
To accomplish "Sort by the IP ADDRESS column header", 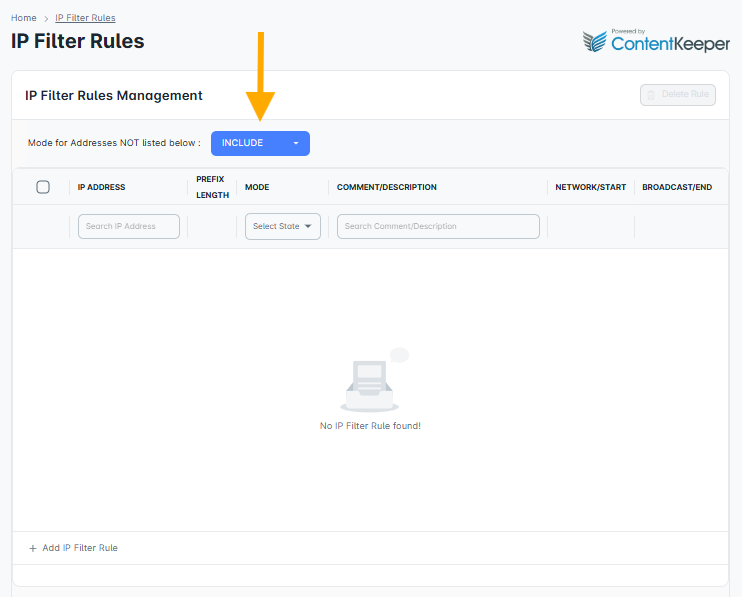I will click(x=101, y=187).
